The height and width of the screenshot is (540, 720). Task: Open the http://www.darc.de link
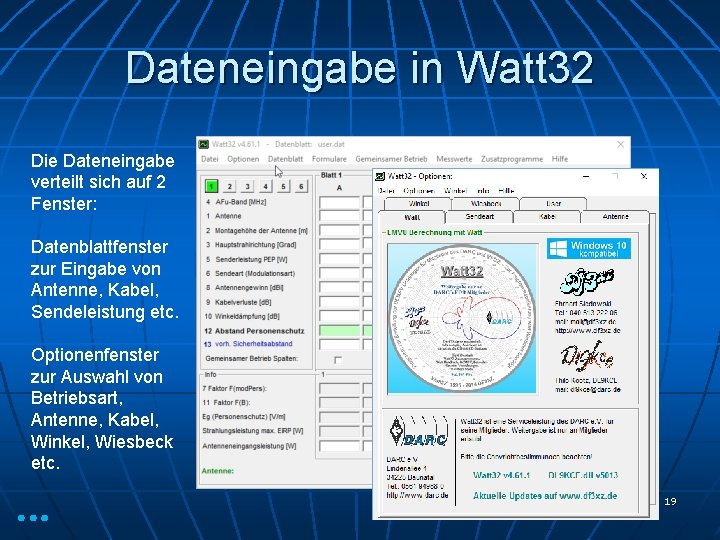(x=417, y=495)
